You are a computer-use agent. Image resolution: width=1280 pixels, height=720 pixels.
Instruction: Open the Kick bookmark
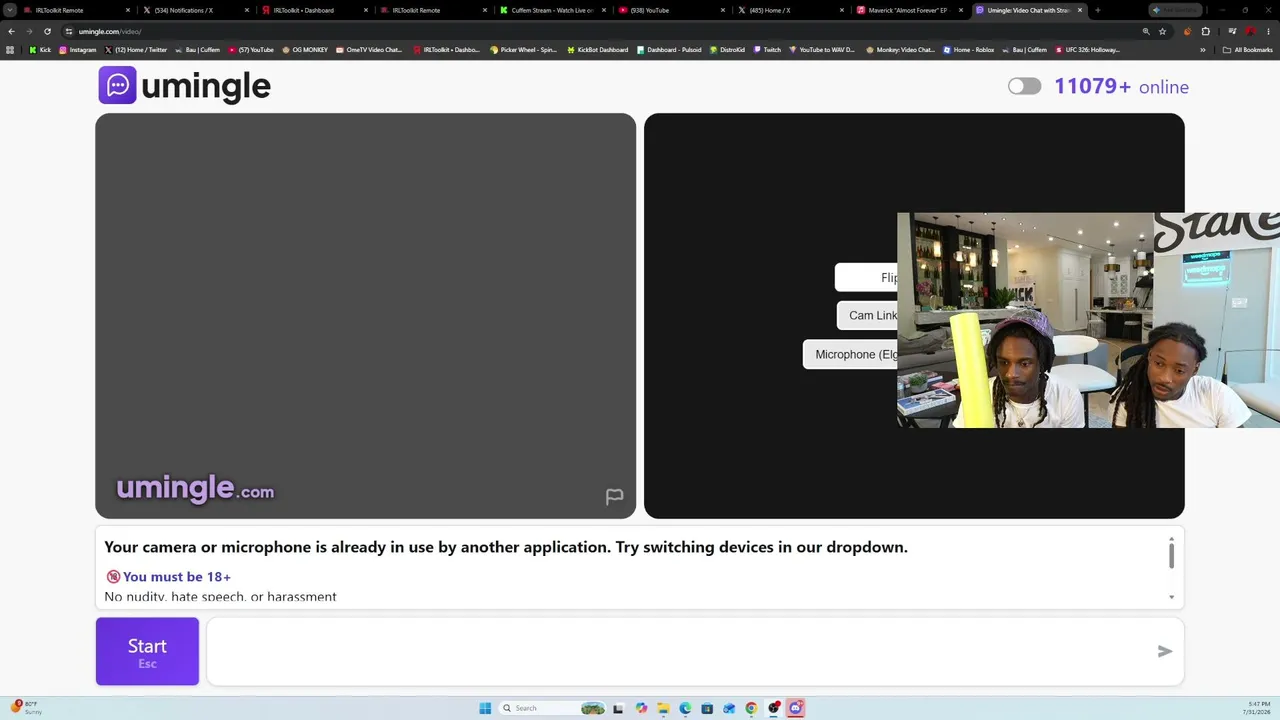click(x=40, y=50)
